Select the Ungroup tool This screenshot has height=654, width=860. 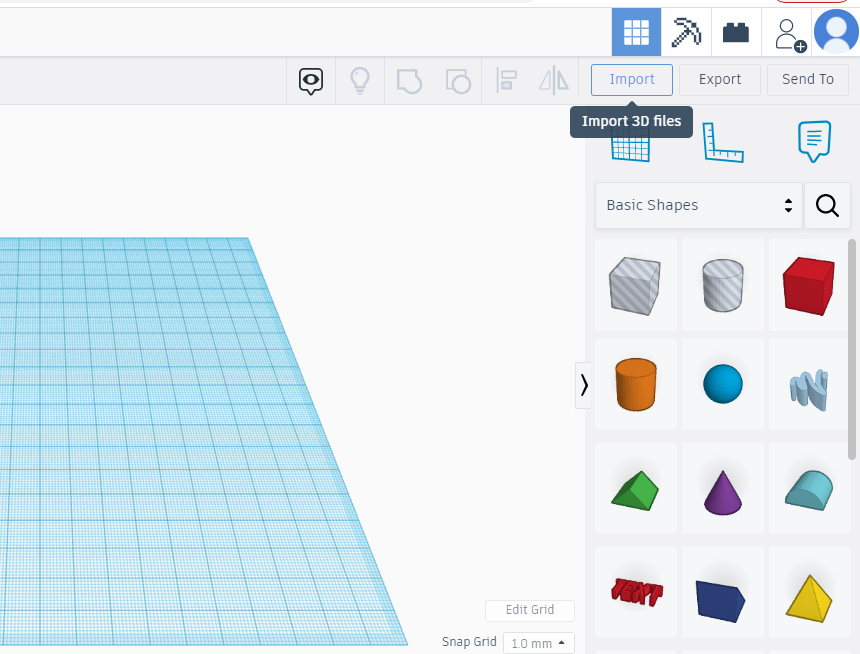coord(457,80)
